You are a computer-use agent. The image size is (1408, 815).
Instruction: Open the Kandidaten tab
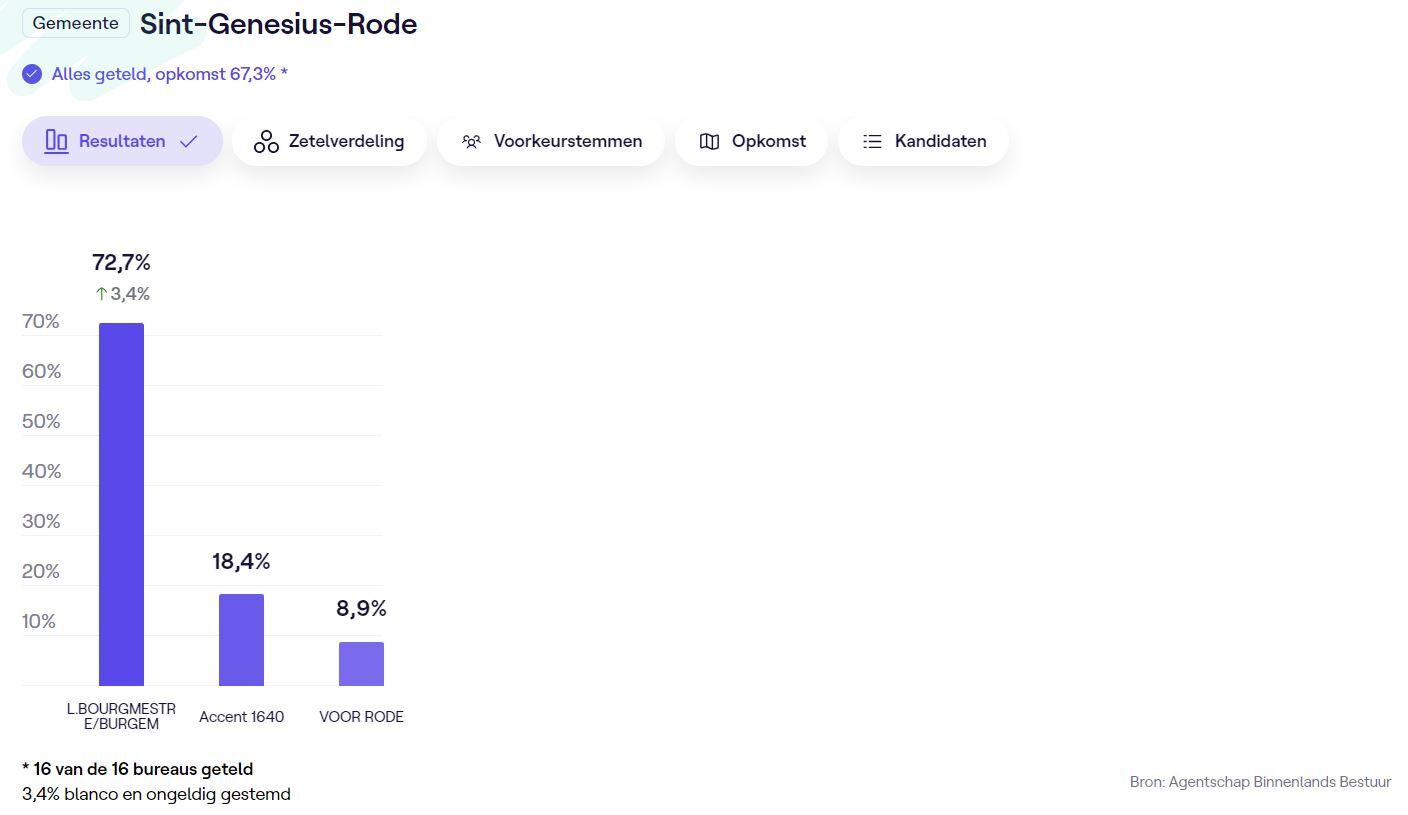[x=940, y=141]
